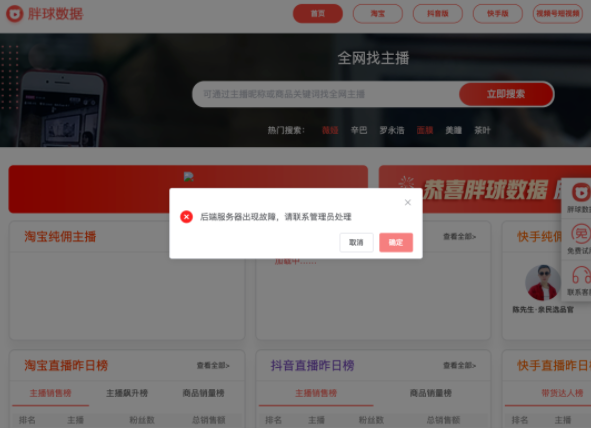Click 取消 in the error dialog

tap(356, 242)
